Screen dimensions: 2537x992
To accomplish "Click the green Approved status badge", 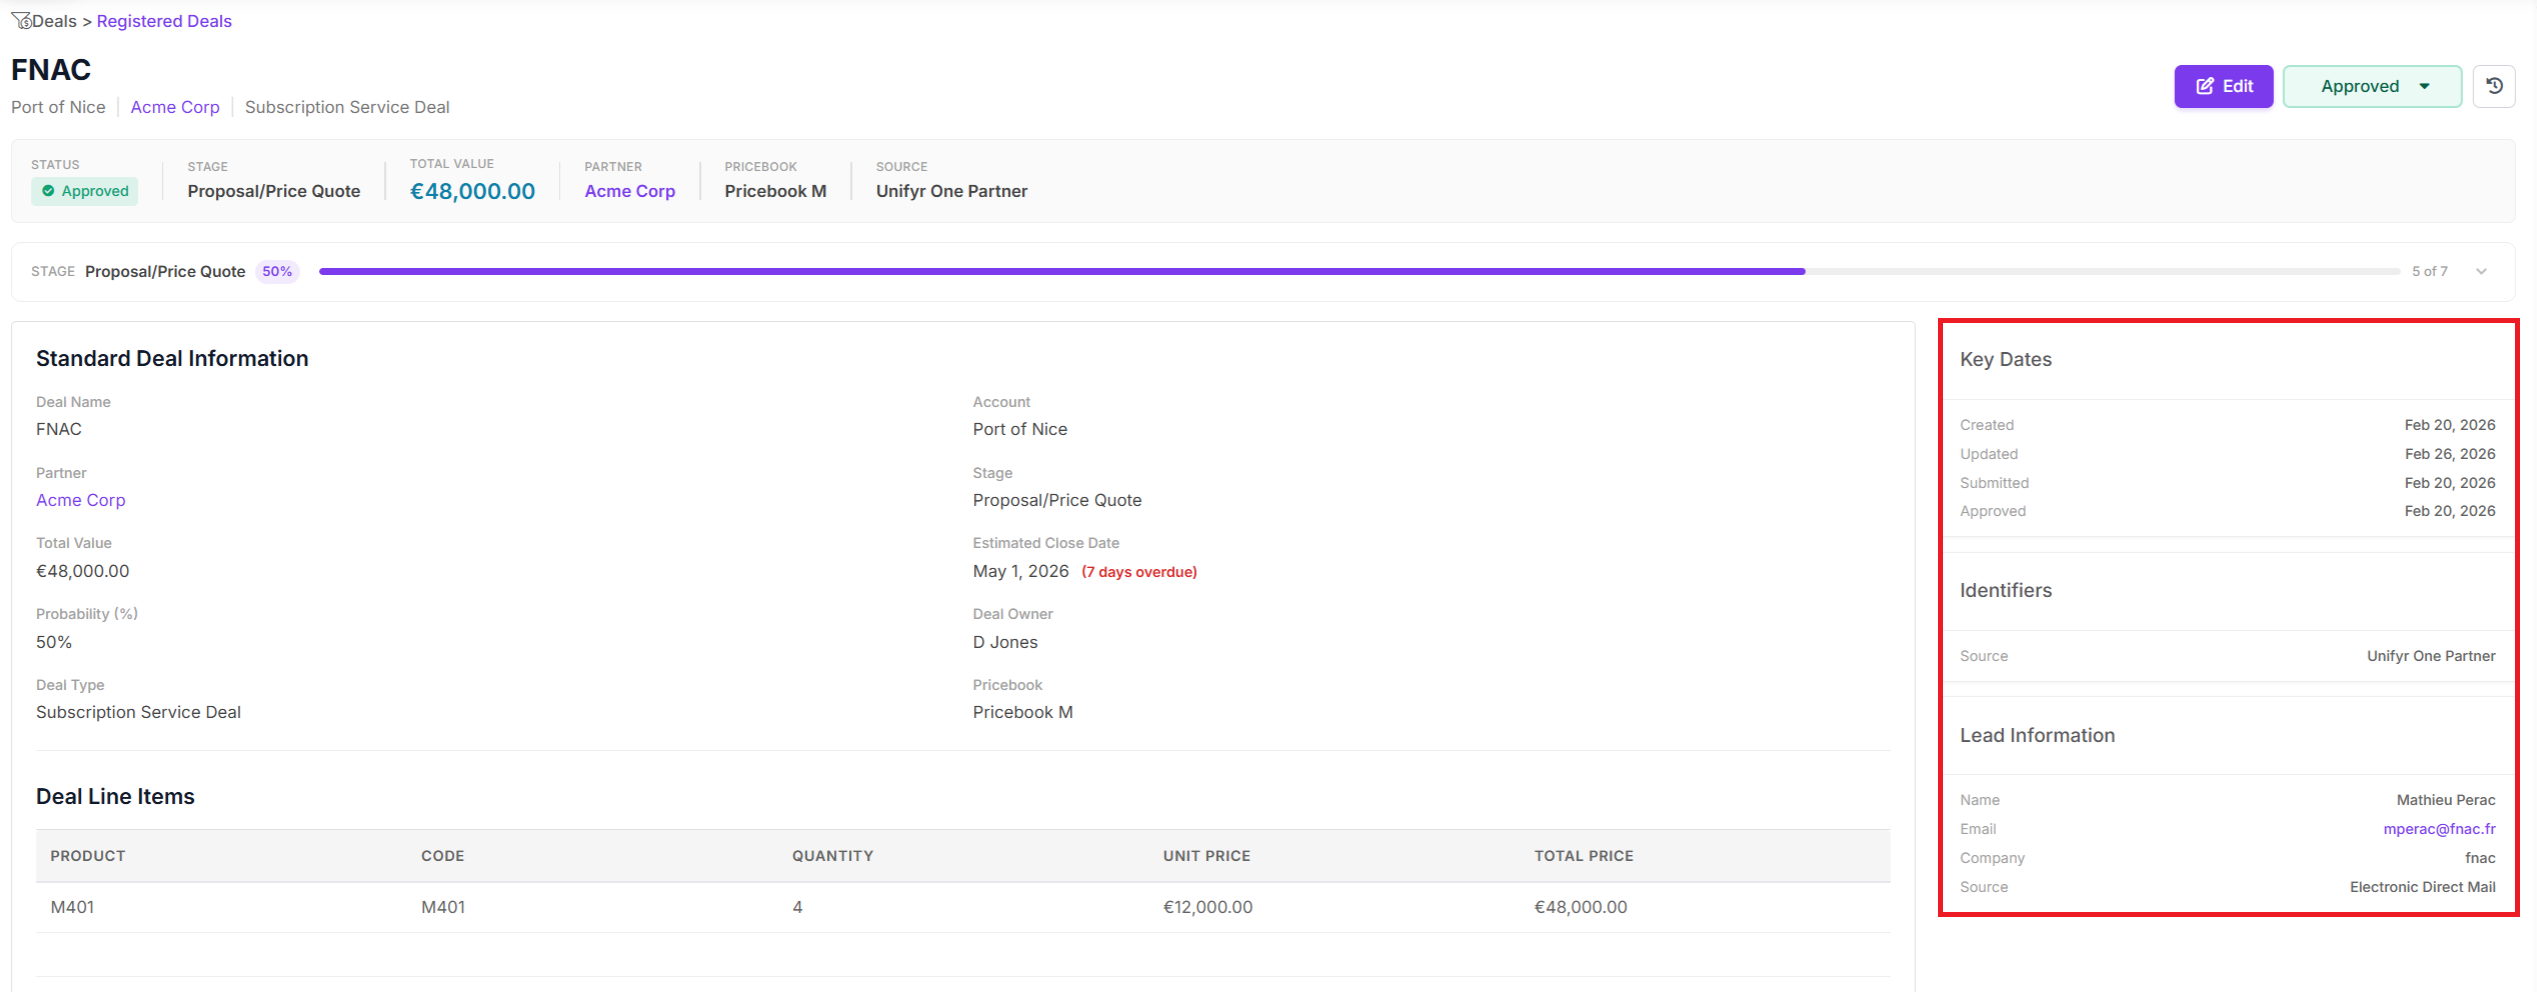I will coord(85,191).
